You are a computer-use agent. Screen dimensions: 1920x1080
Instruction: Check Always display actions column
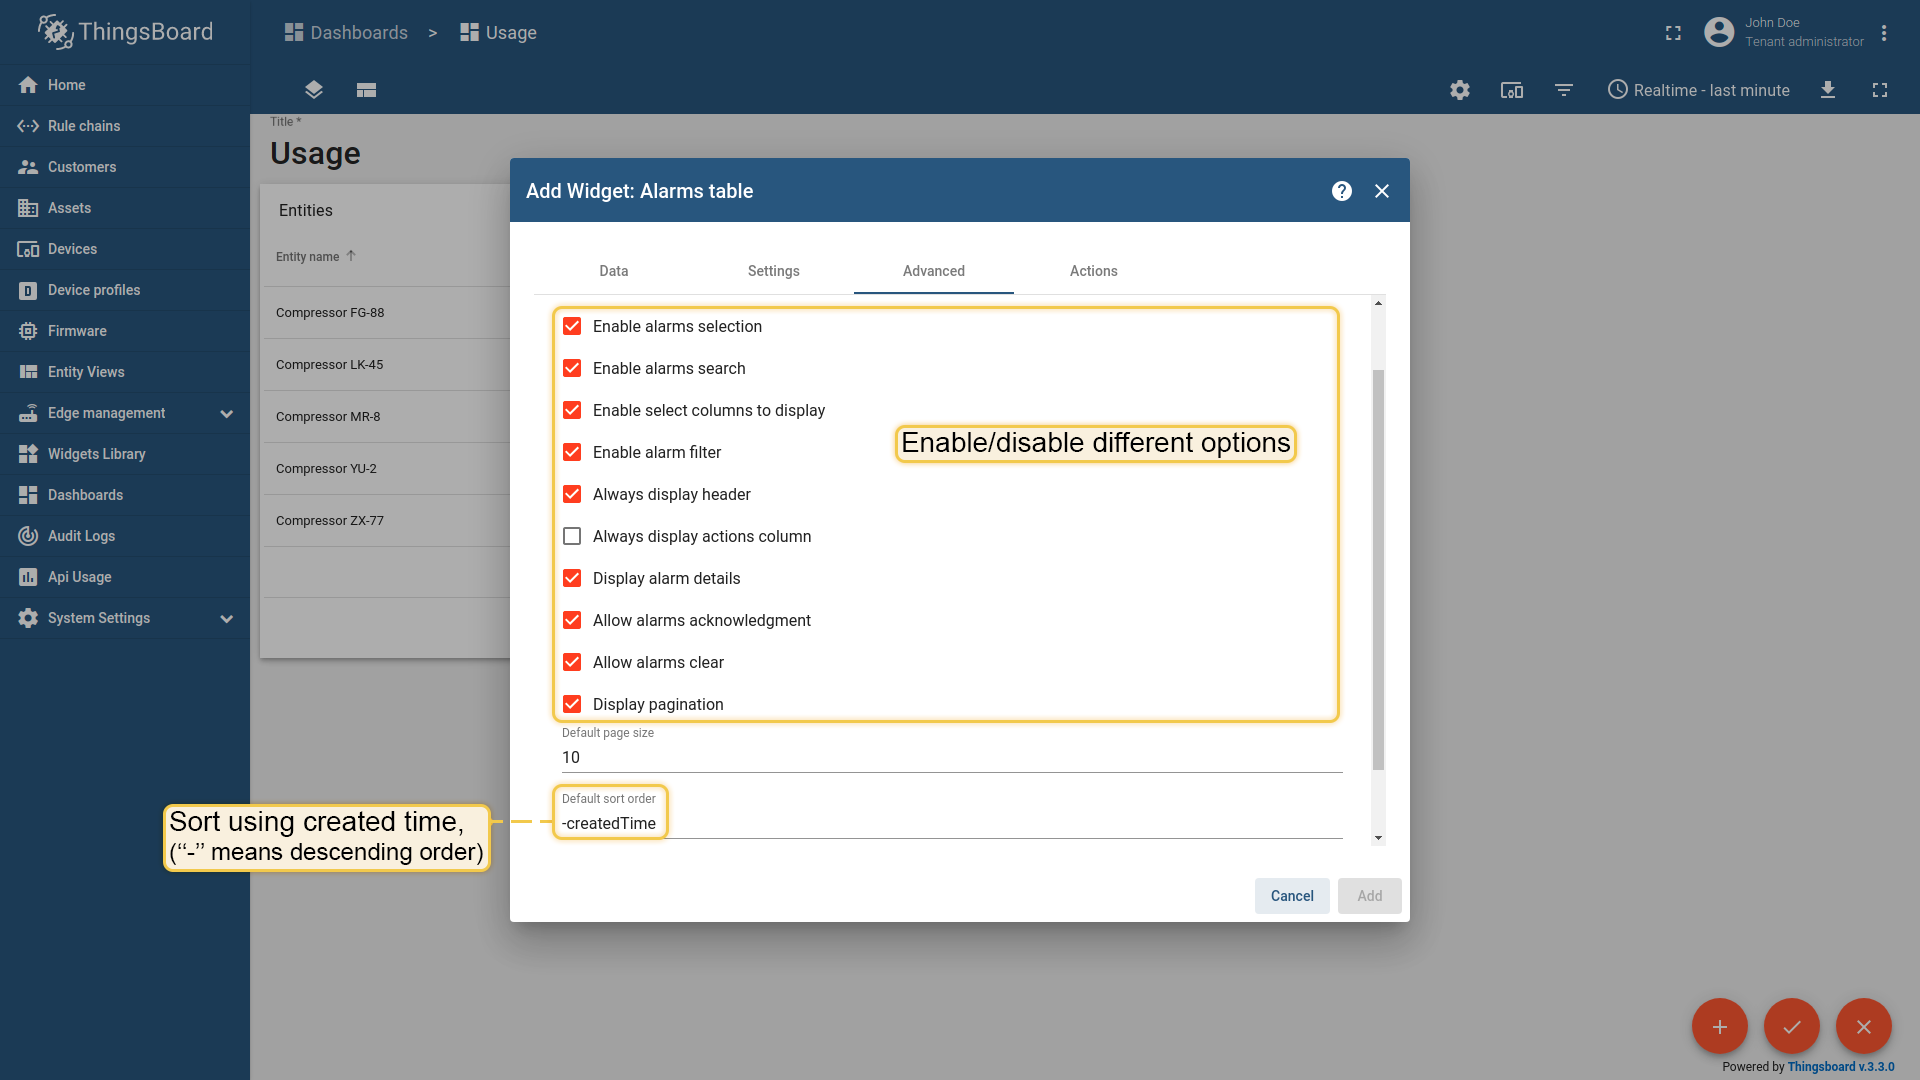point(572,536)
